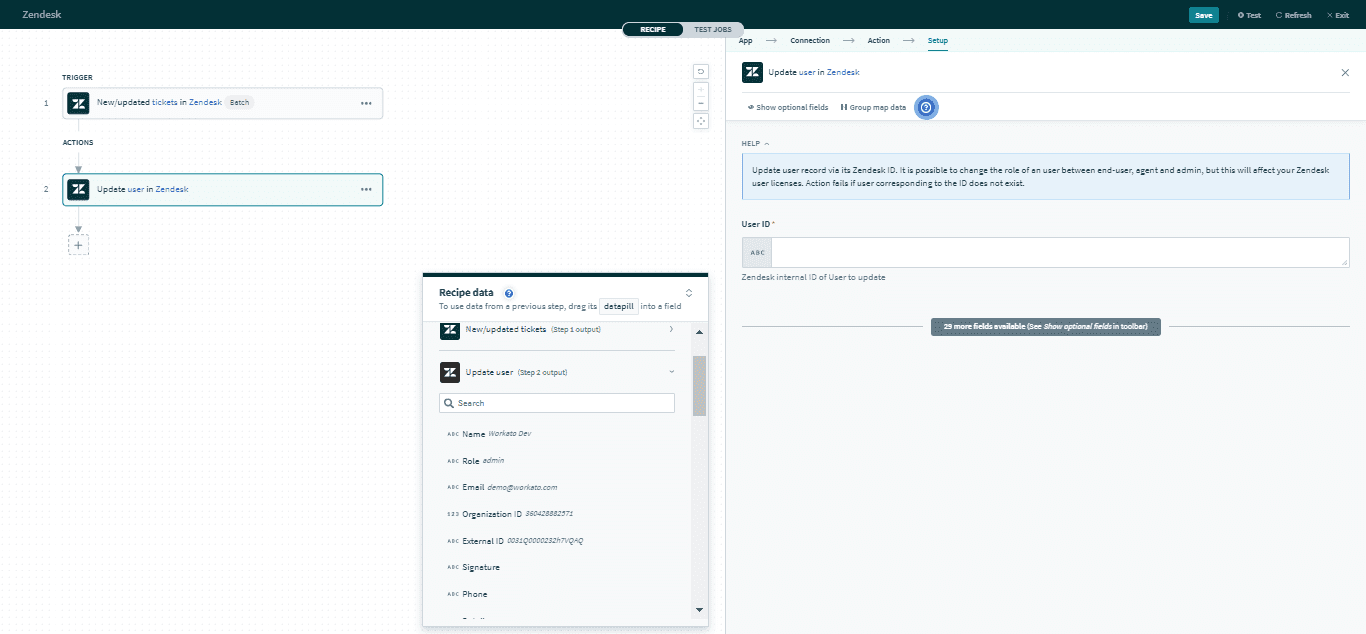
Task: Collapse the HELP section
Action: point(766,143)
